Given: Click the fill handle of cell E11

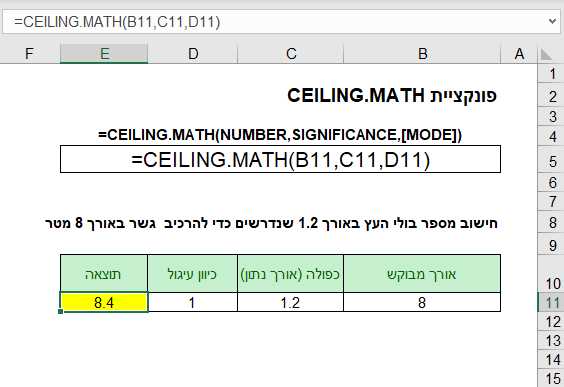Looking at the screenshot, I should coord(60,311).
